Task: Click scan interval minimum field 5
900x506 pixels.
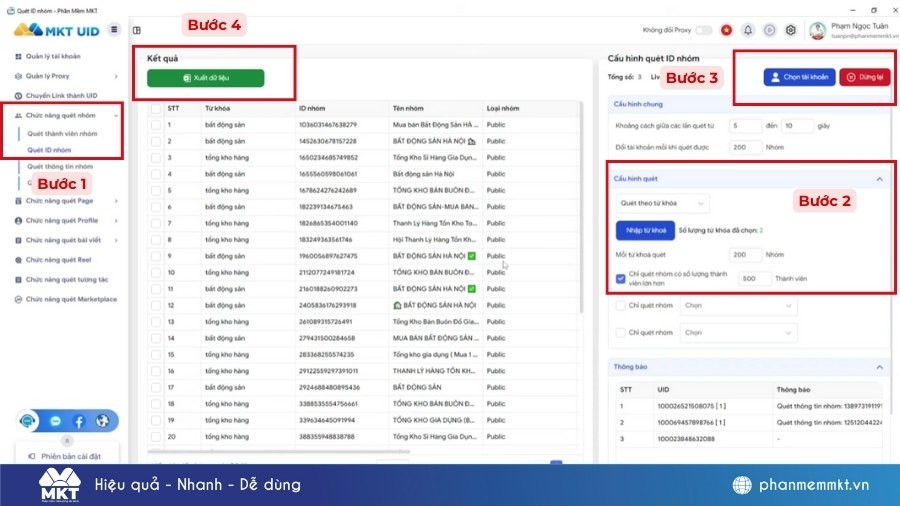Action: tap(745, 126)
